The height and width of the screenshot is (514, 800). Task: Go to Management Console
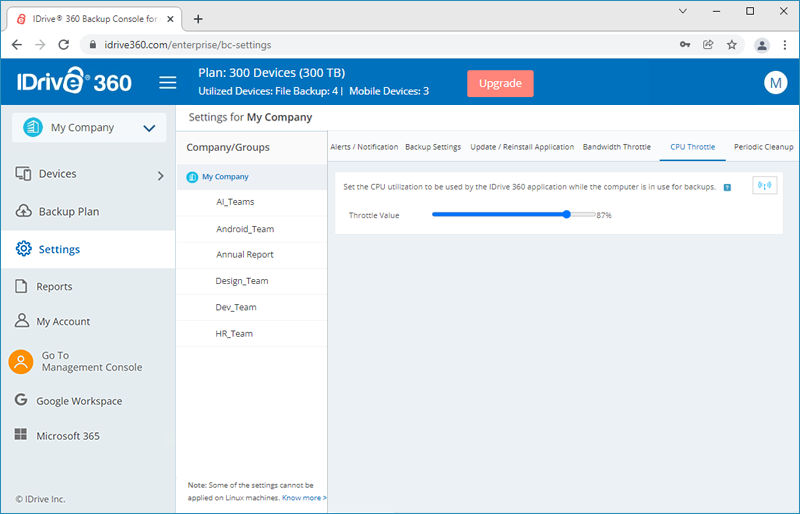point(90,361)
